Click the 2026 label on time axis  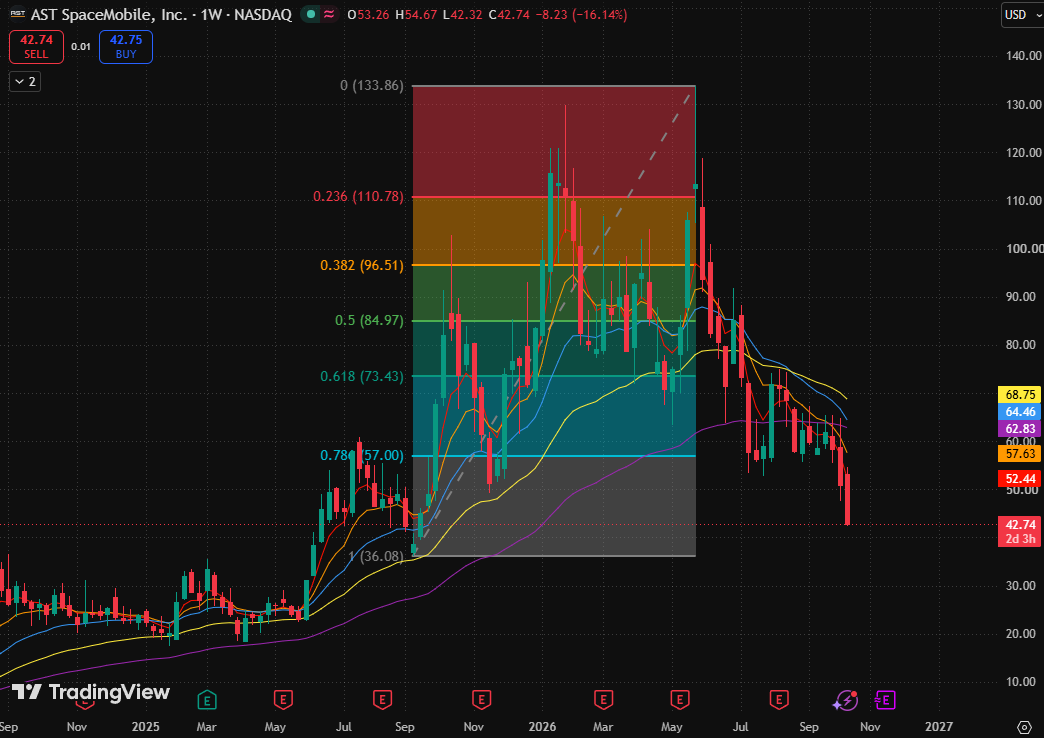tap(542, 727)
